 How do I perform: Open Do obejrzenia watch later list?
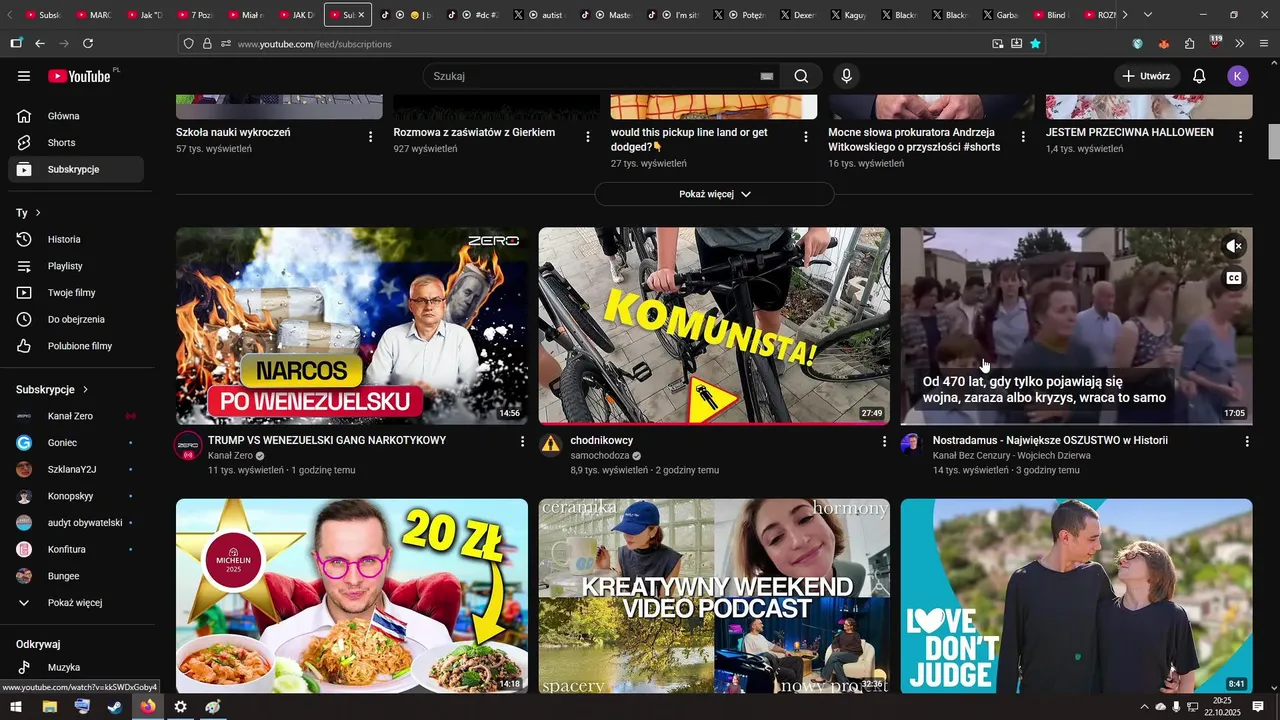coord(76,320)
